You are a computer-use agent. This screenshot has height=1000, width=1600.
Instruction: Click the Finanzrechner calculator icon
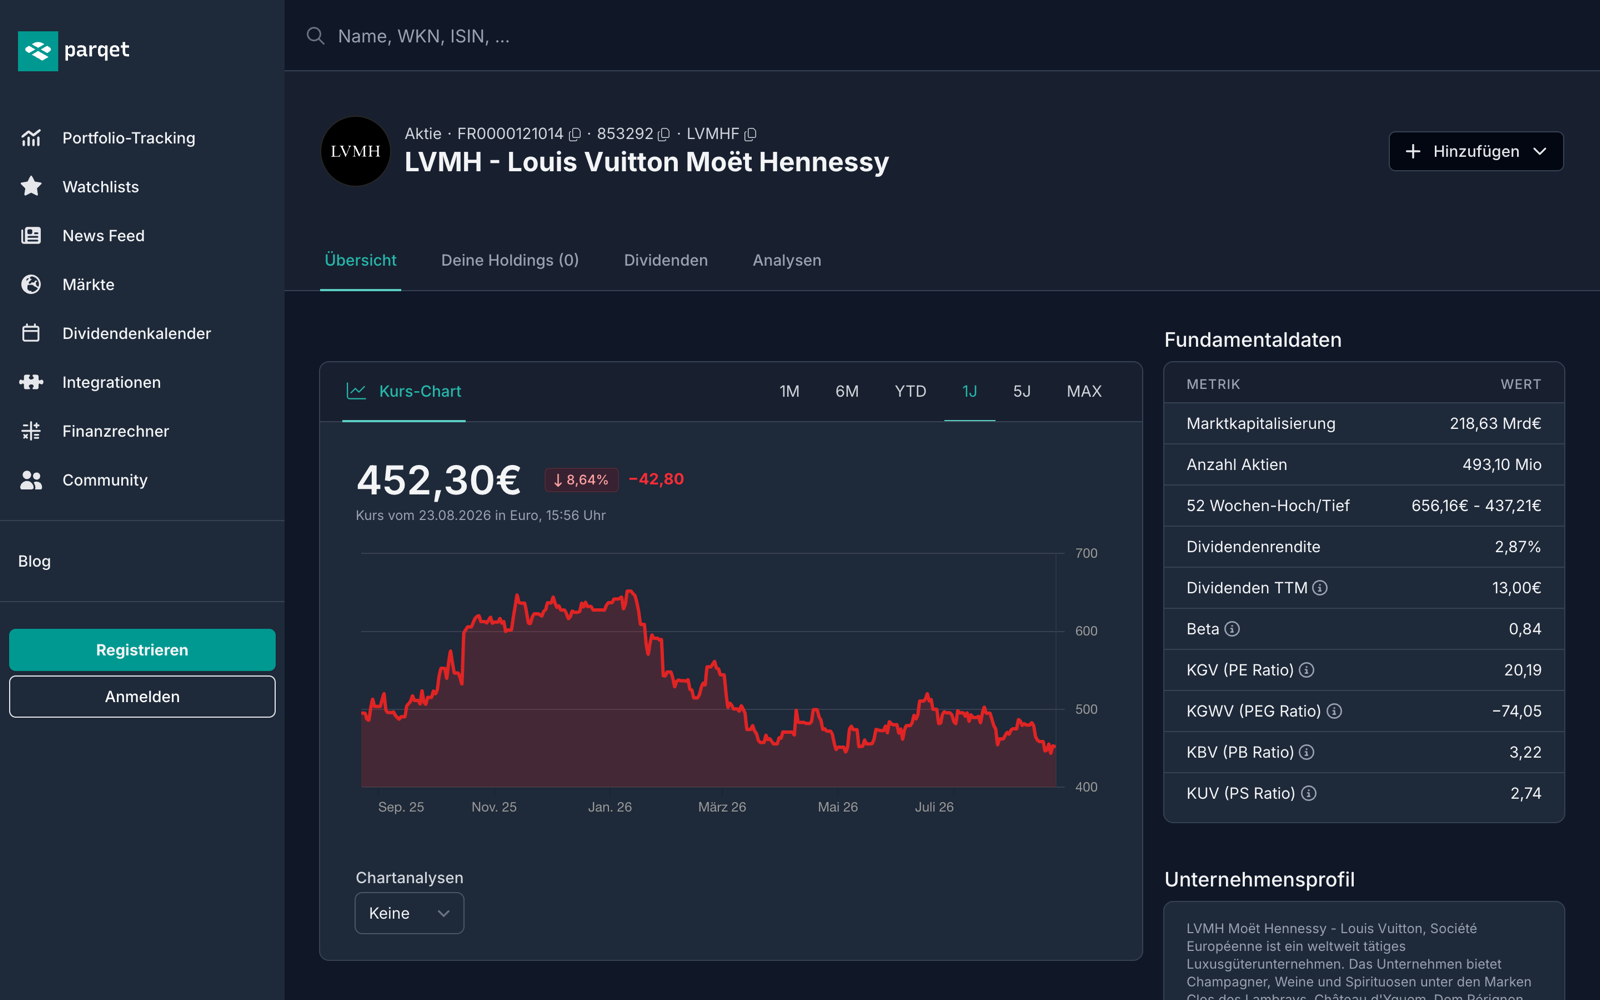click(31, 431)
